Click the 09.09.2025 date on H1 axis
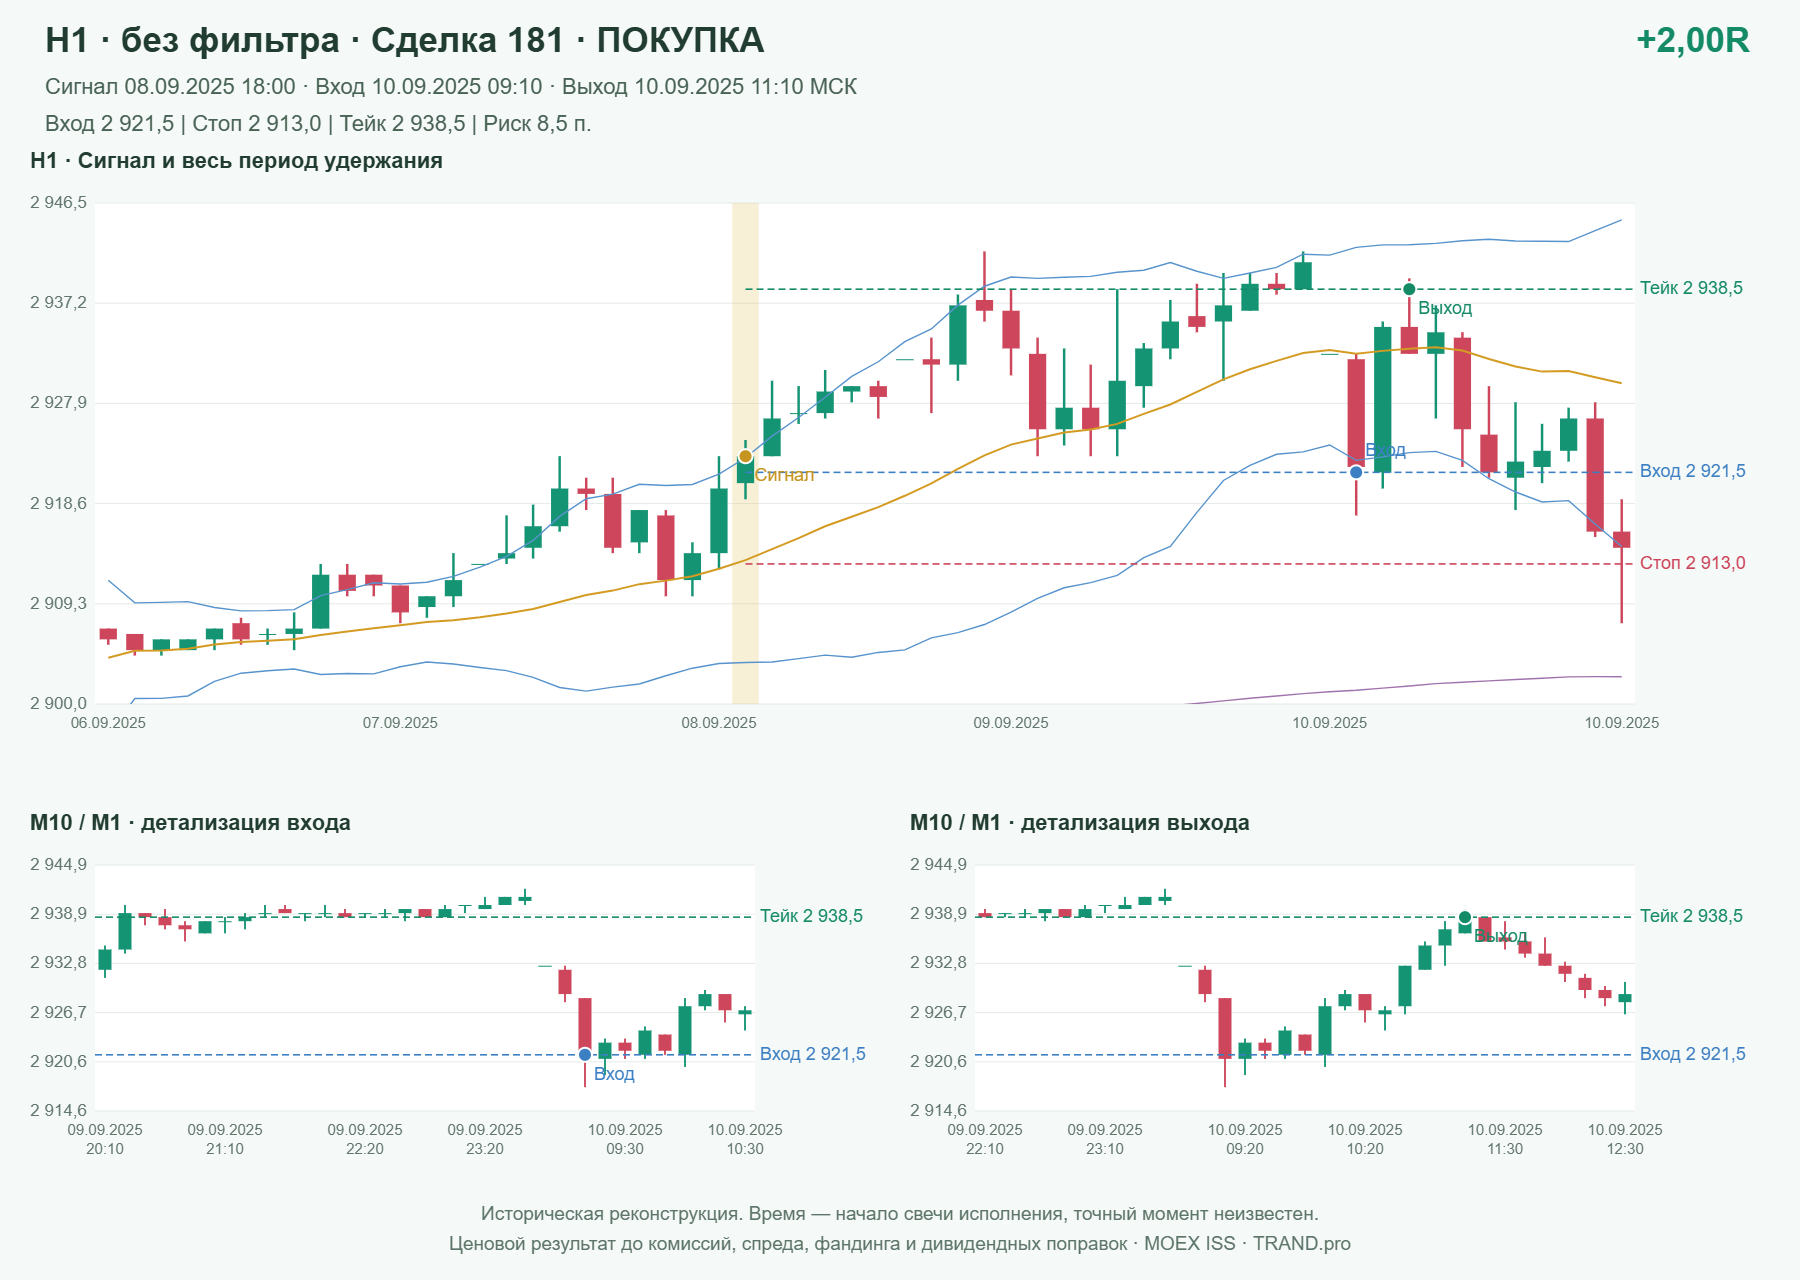Image resolution: width=1800 pixels, height=1280 pixels. pyautogui.click(x=1011, y=723)
